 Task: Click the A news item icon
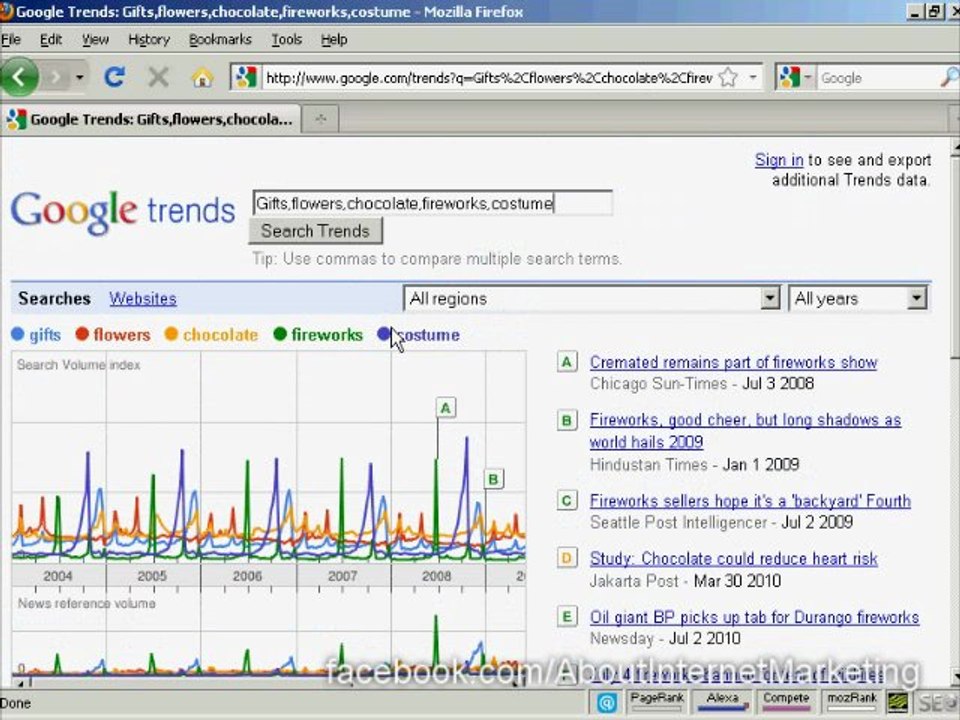tap(567, 362)
